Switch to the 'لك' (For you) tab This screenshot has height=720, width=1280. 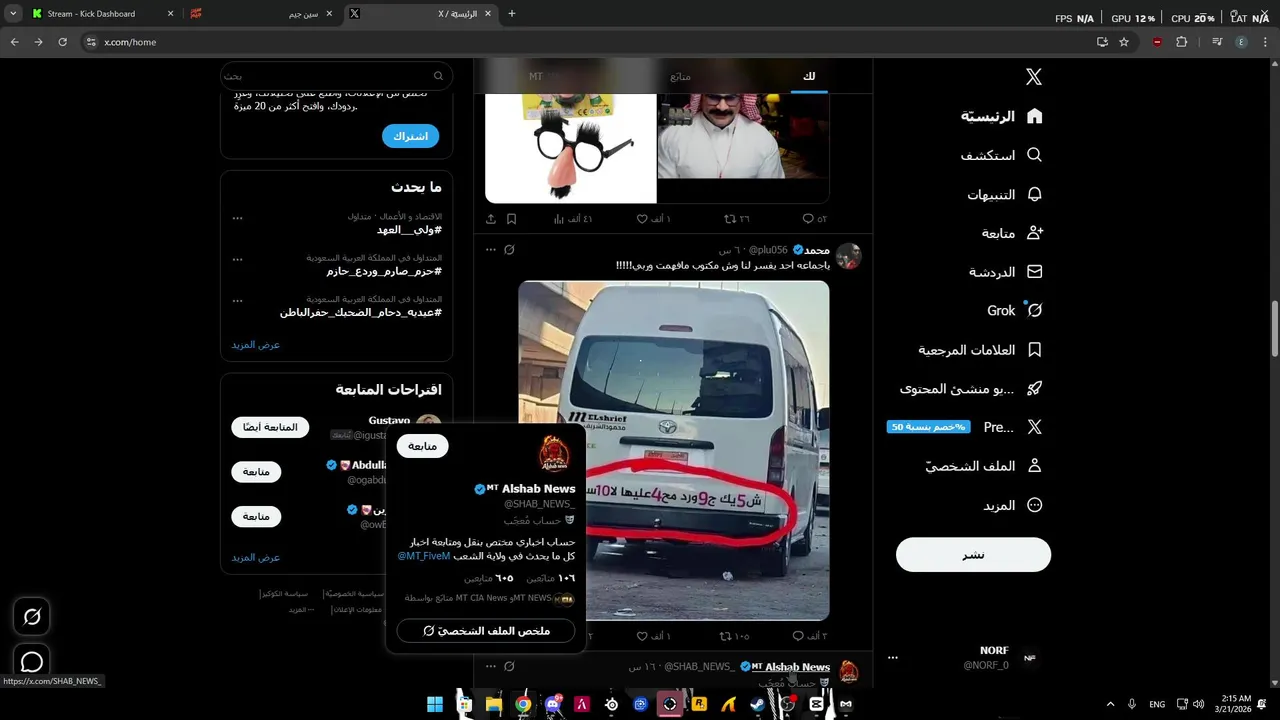click(809, 76)
